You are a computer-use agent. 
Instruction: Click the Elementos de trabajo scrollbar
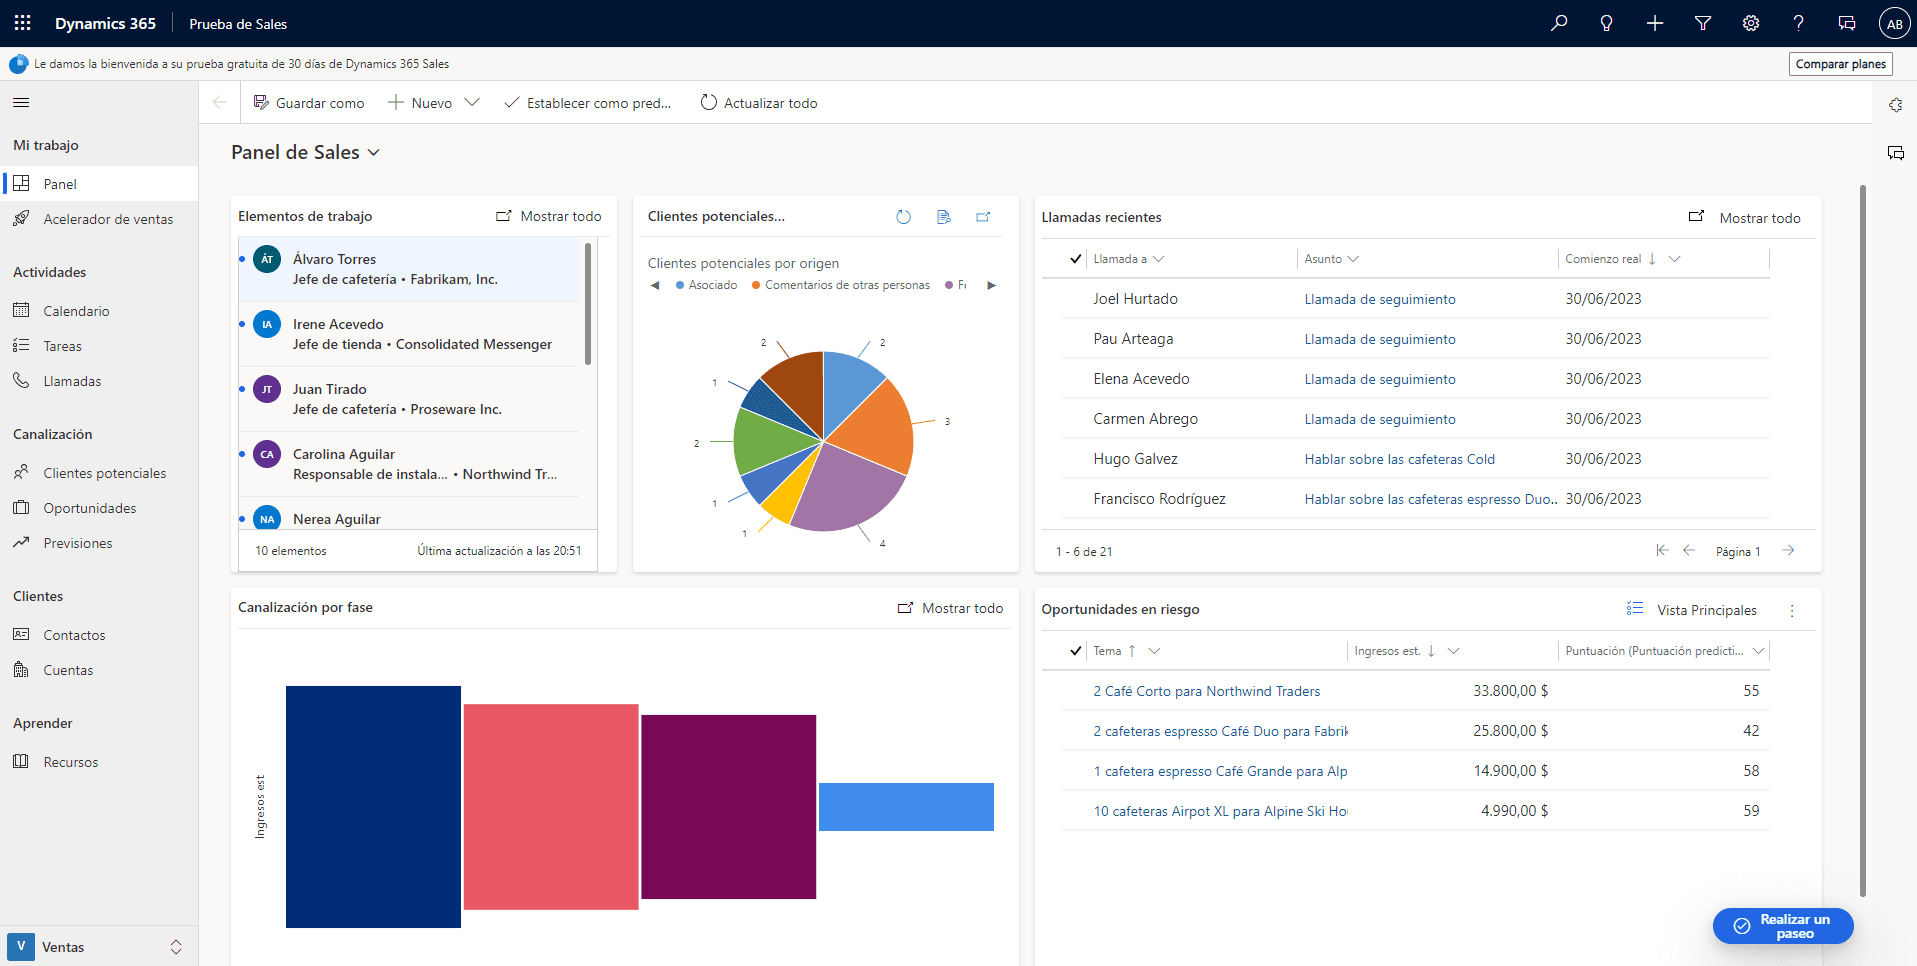click(588, 303)
